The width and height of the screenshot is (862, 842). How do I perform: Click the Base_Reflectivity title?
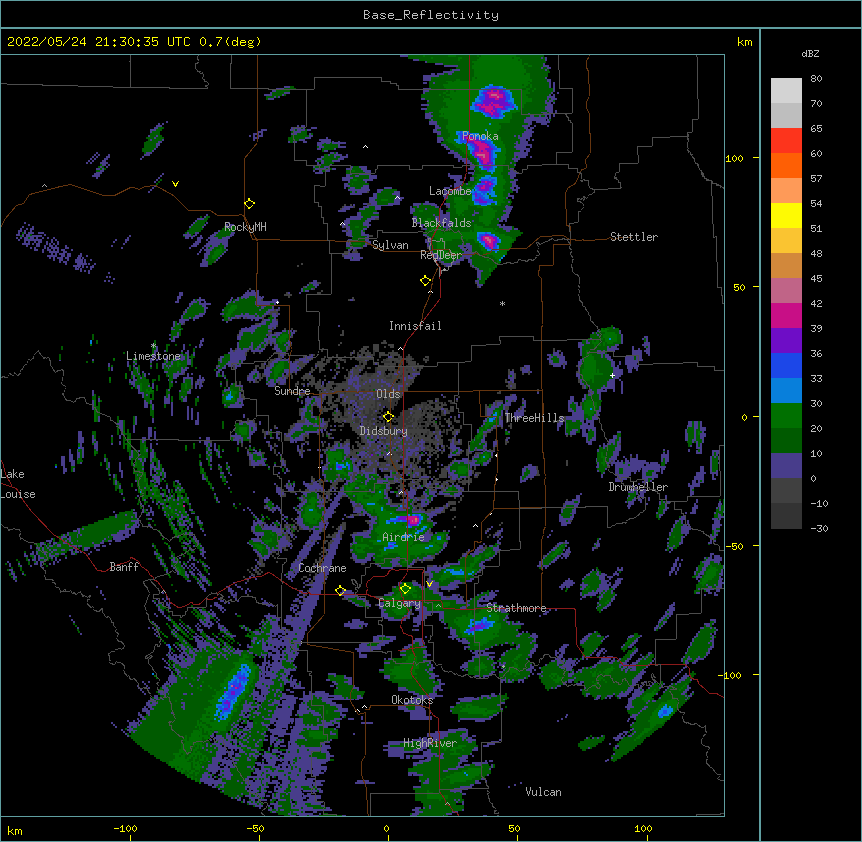[x=431, y=15]
